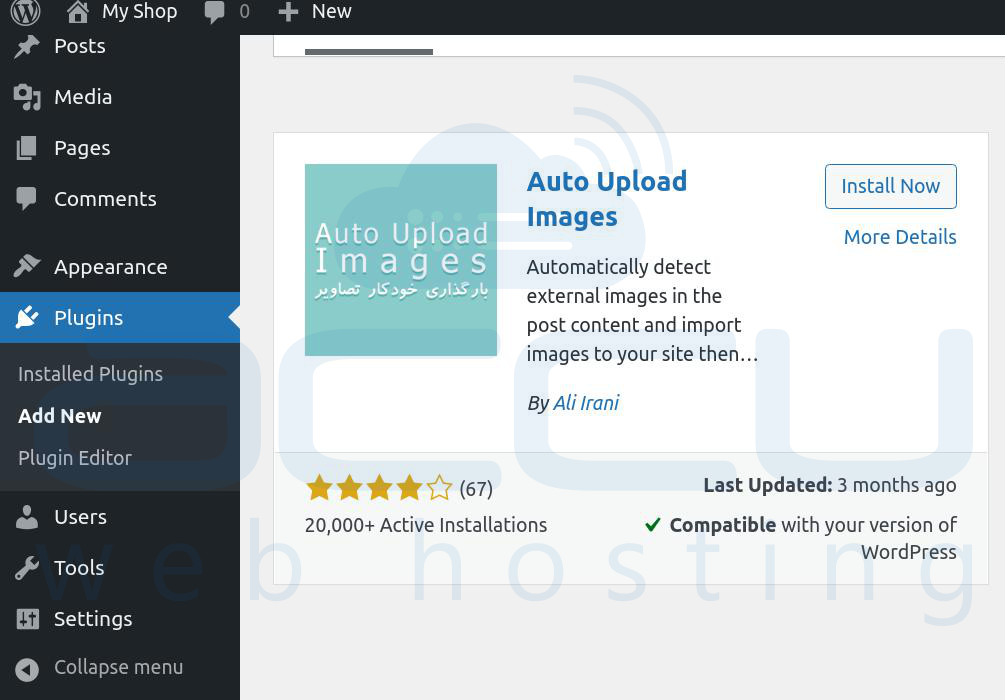Click Last Updated 3 months ago text
The height and width of the screenshot is (700, 1005).
point(829,485)
